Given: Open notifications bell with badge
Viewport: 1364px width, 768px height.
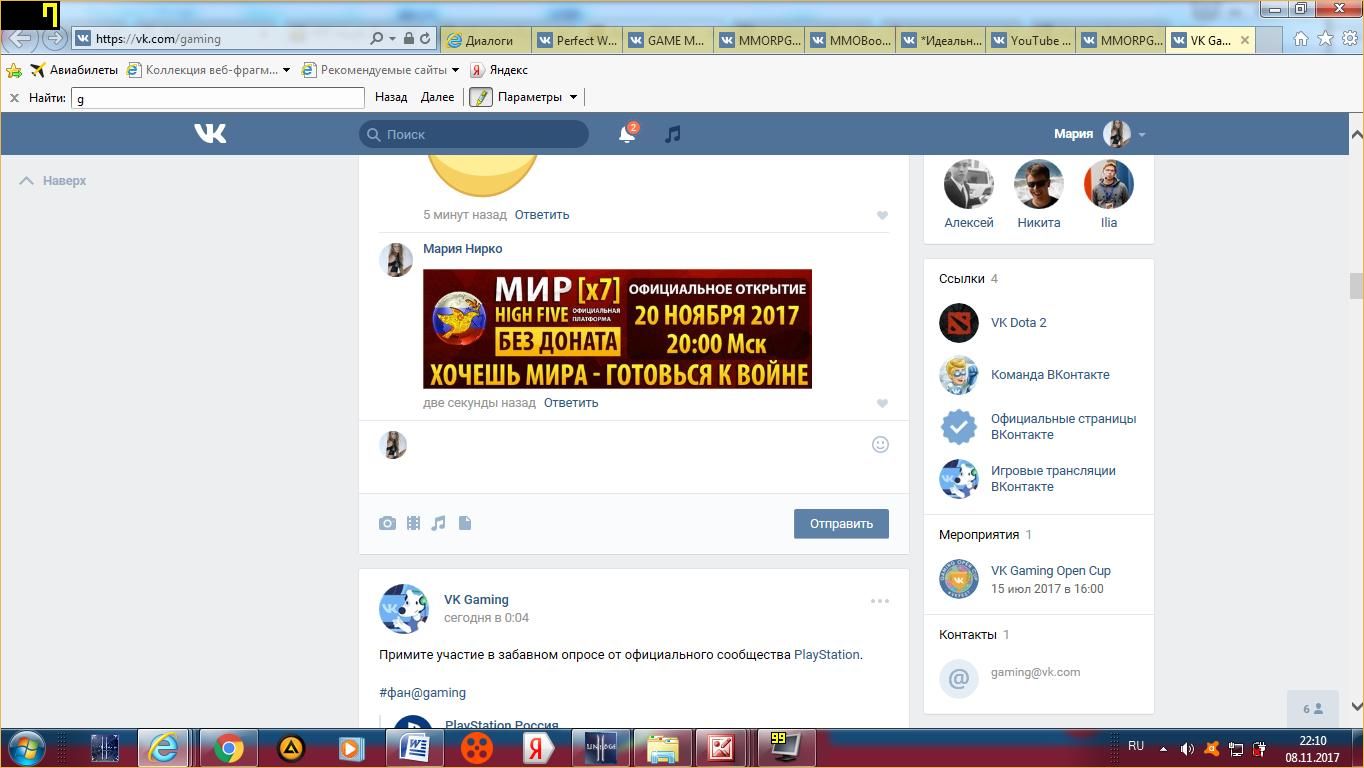Looking at the screenshot, I should [x=627, y=133].
